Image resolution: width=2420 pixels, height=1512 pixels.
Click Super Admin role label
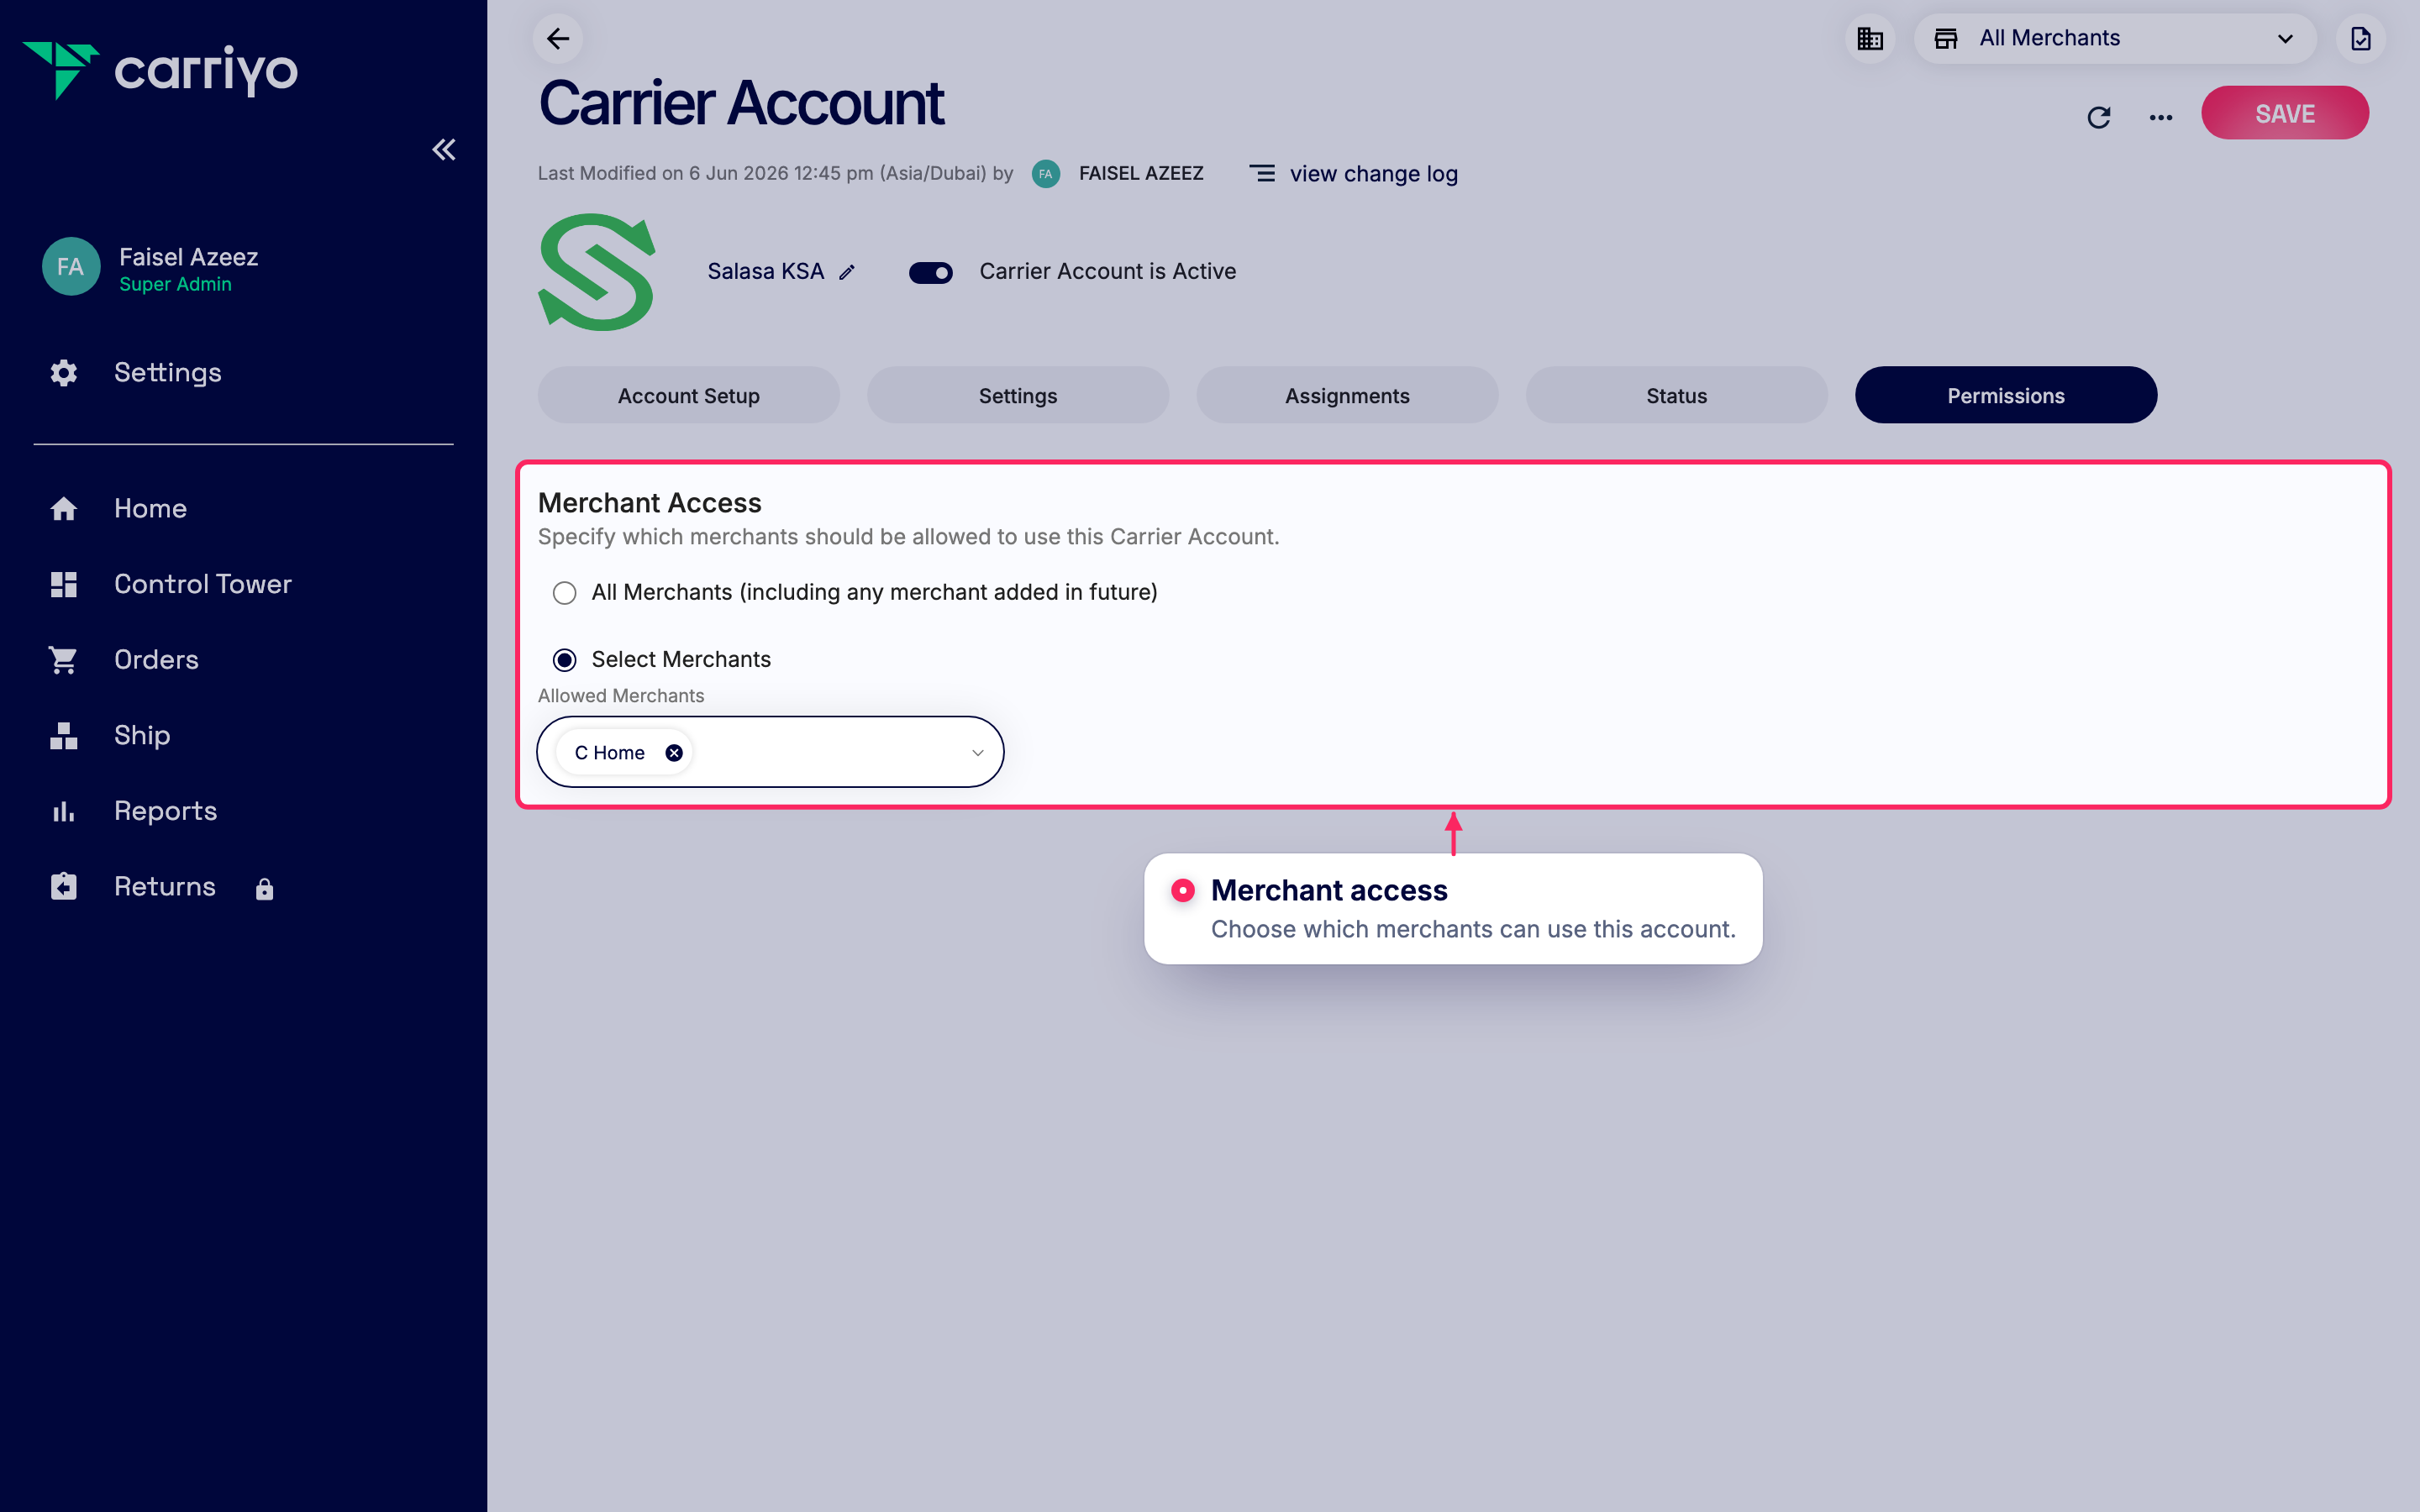pyautogui.click(x=176, y=285)
